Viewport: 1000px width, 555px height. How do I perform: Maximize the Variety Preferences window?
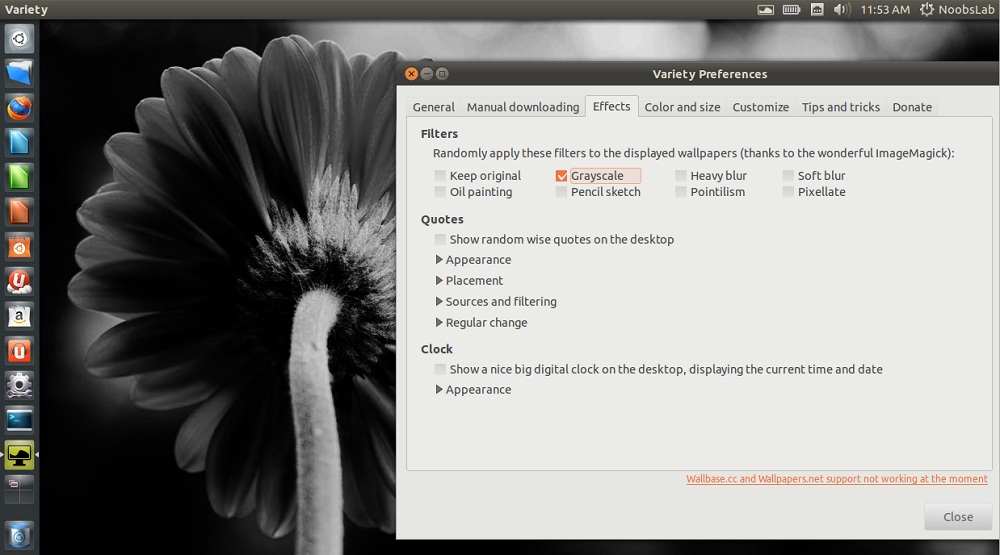click(442, 74)
